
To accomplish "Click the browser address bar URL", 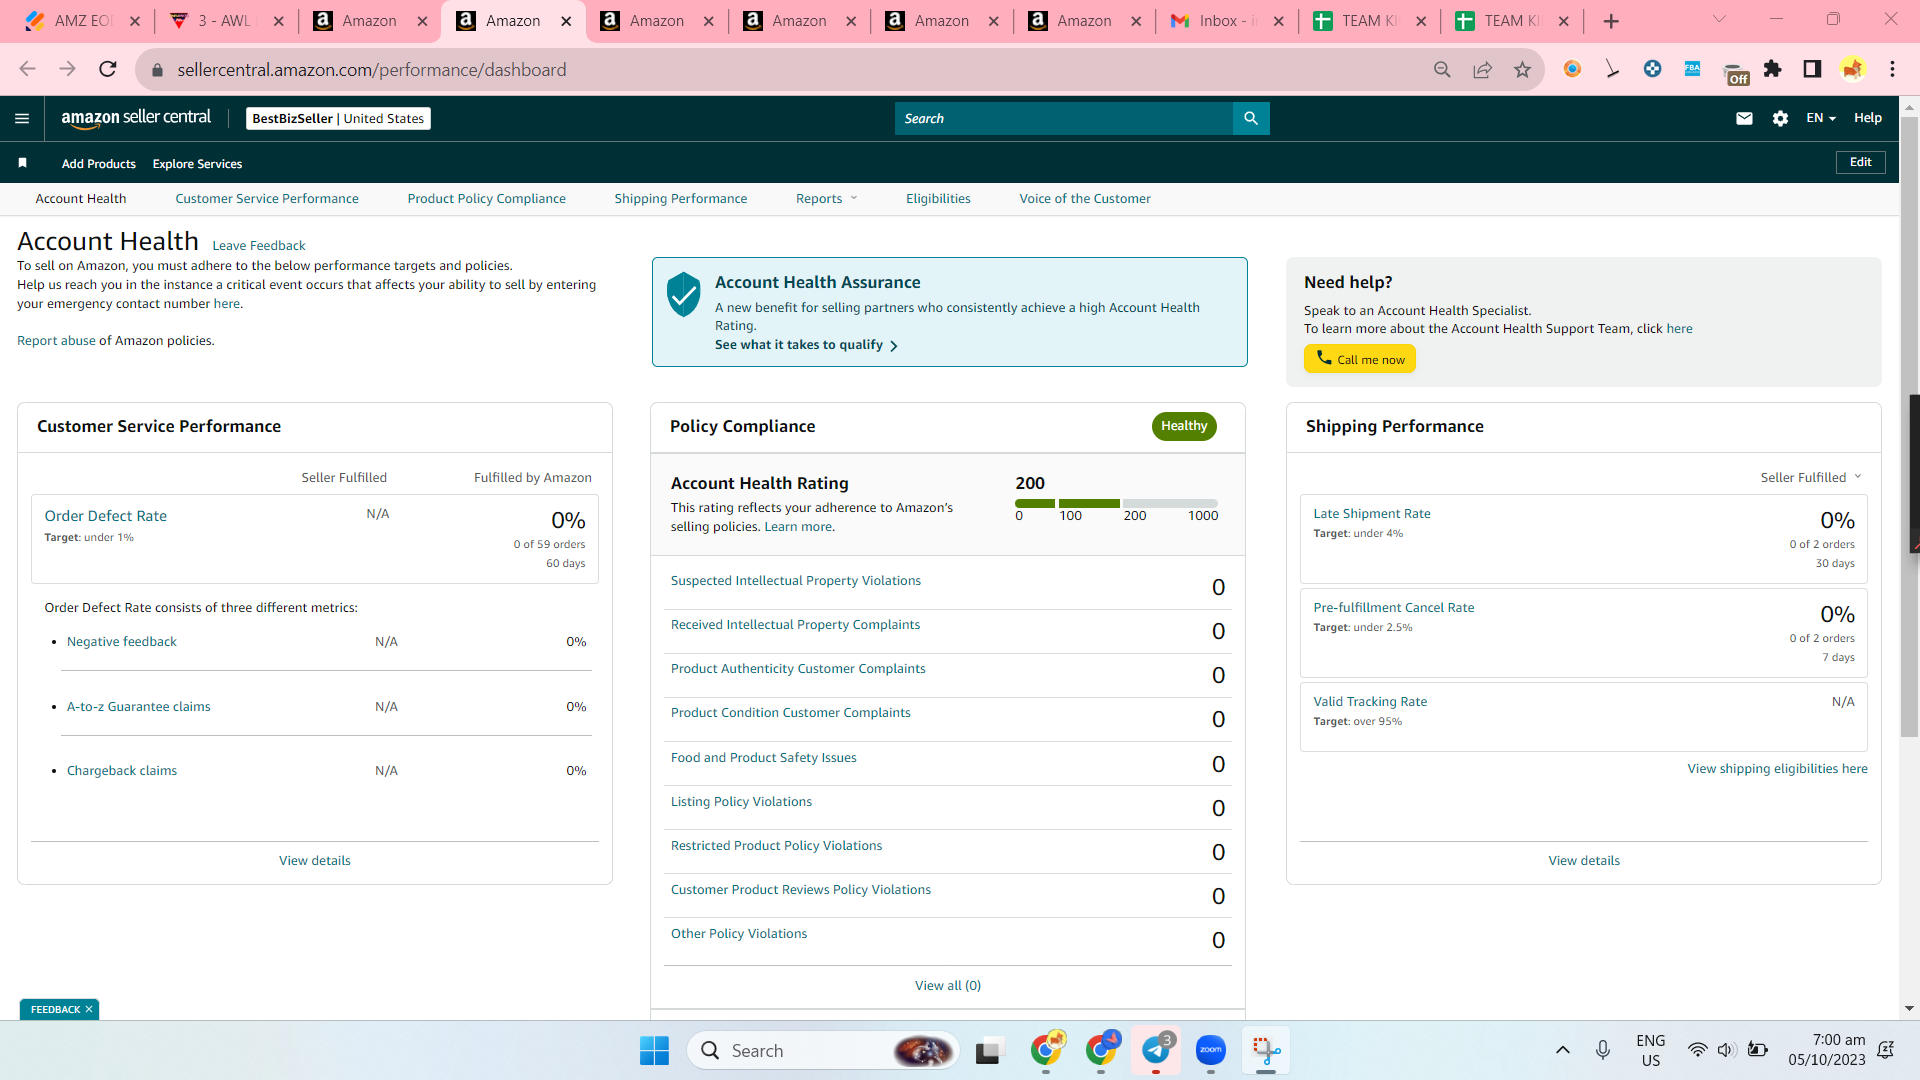I will (x=372, y=69).
